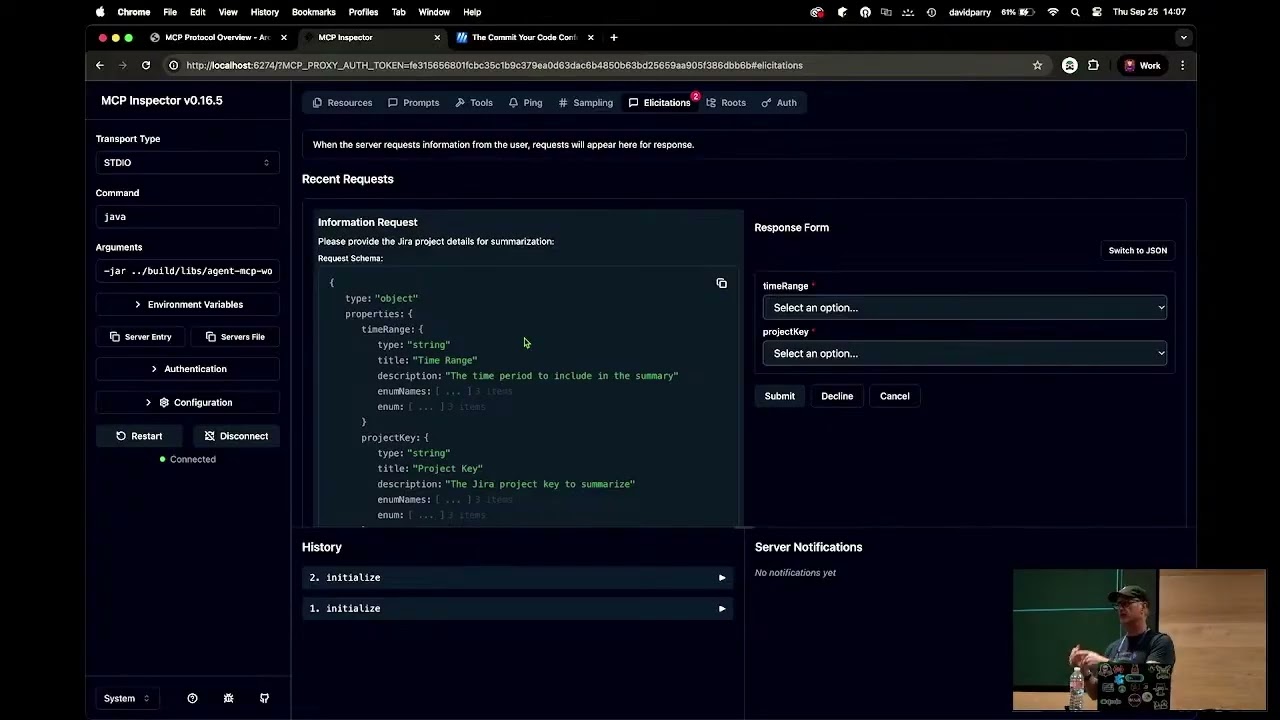Disconnect from the server
This screenshot has height=720, width=1280.
(x=236, y=436)
